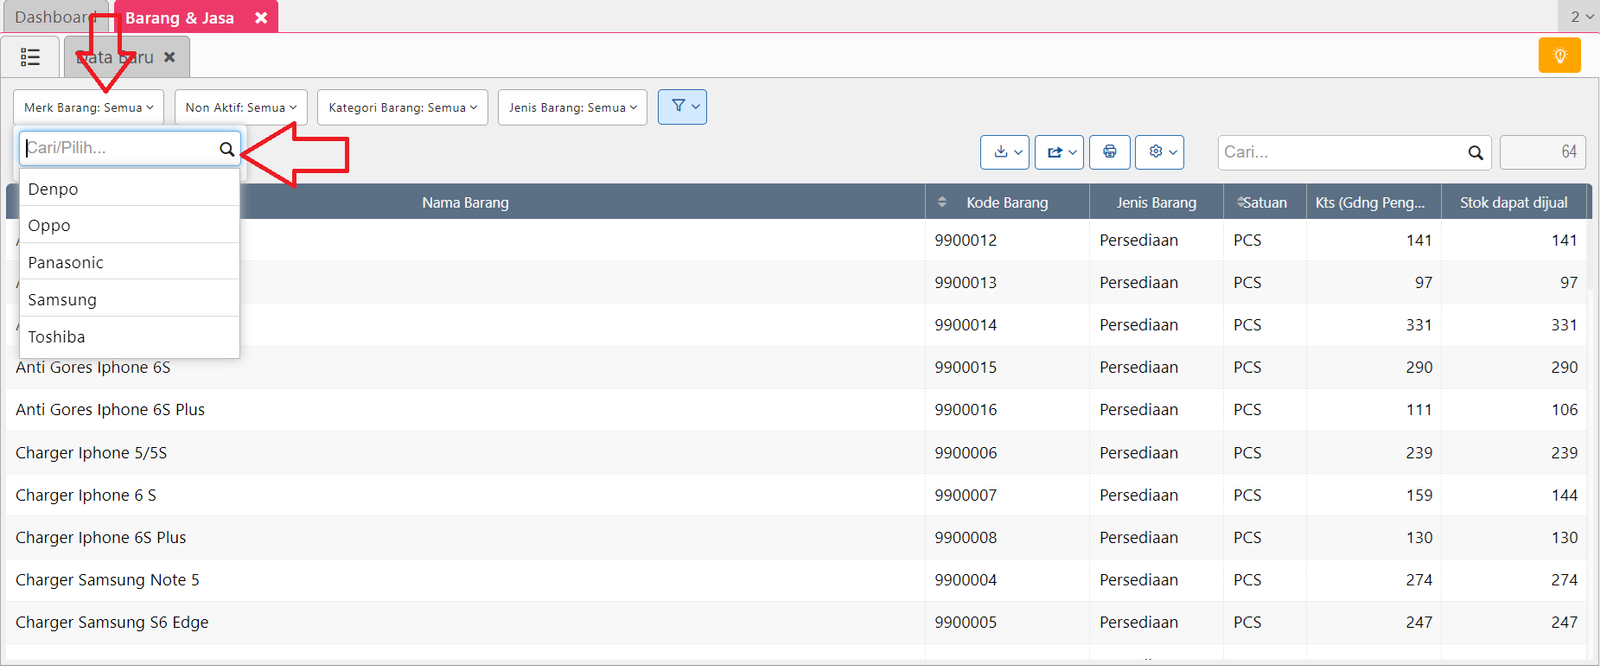1600x666 pixels.
Task: Expand the Non Aktif filter dropdown
Action: click(240, 107)
